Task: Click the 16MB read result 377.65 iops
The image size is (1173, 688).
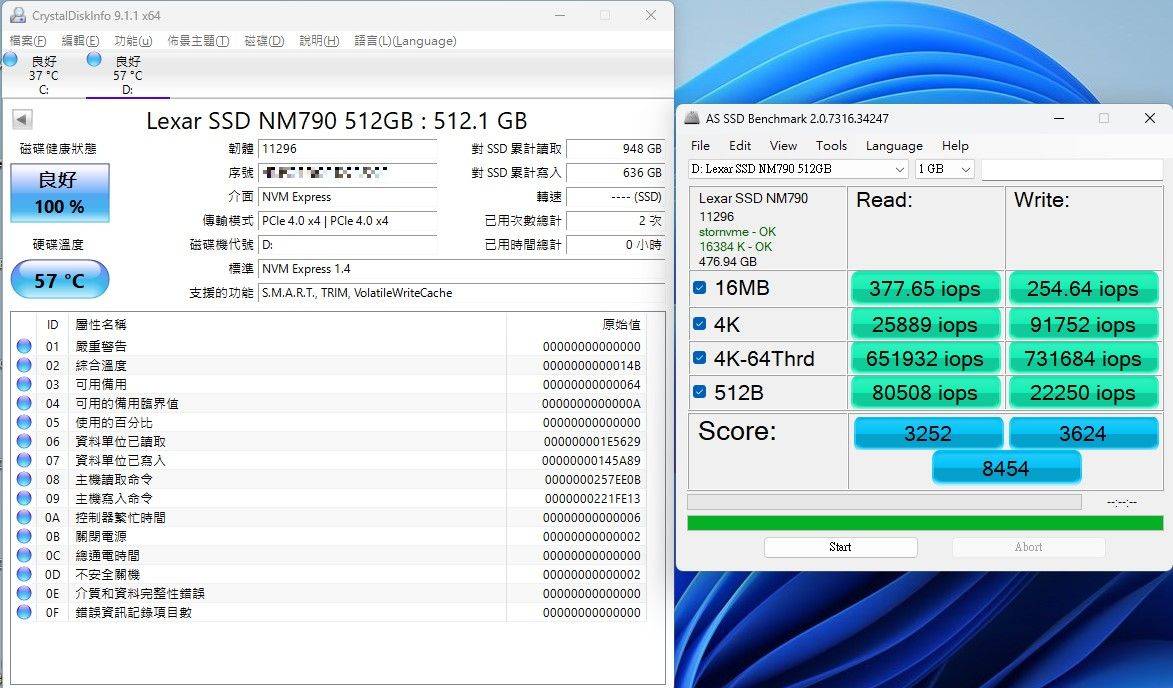Action: [925, 289]
